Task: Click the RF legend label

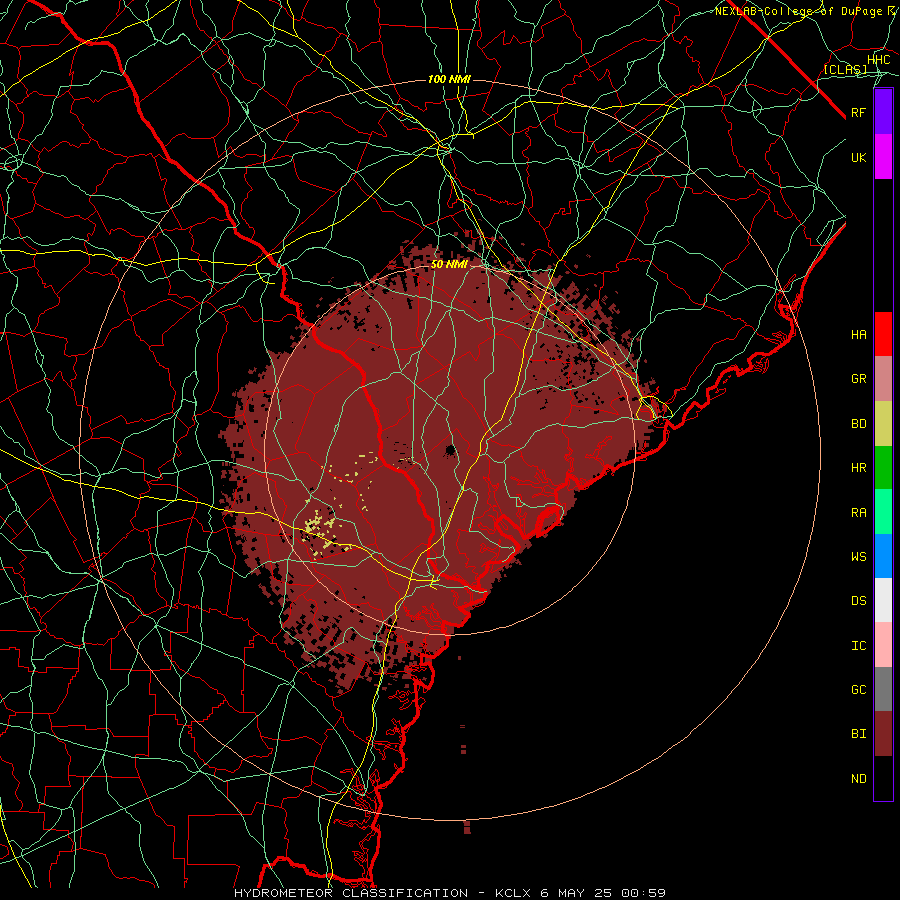Action: click(x=859, y=112)
